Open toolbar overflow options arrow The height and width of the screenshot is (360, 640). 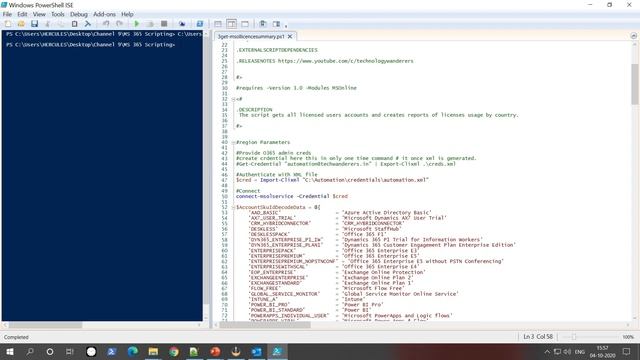[286, 26]
